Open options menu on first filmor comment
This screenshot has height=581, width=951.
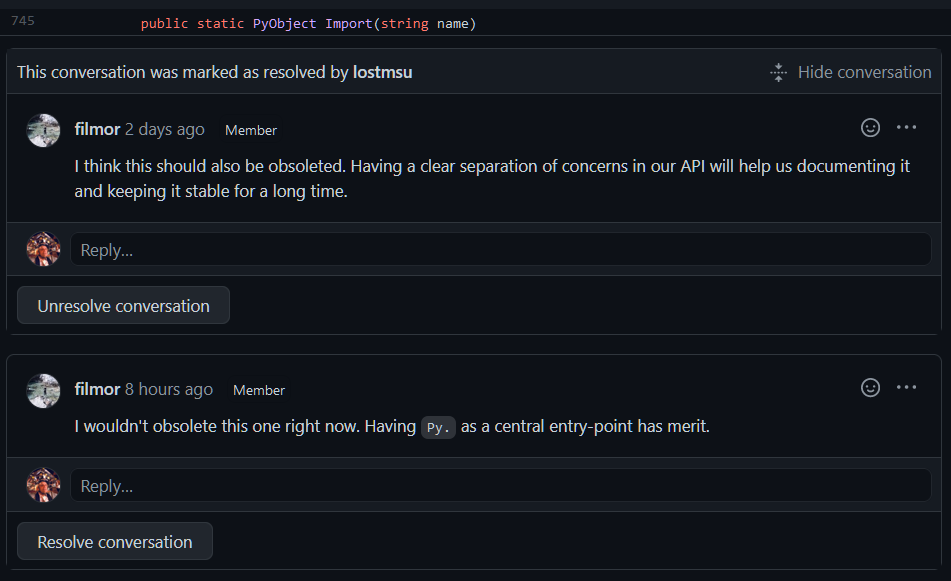[x=906, y=127]
